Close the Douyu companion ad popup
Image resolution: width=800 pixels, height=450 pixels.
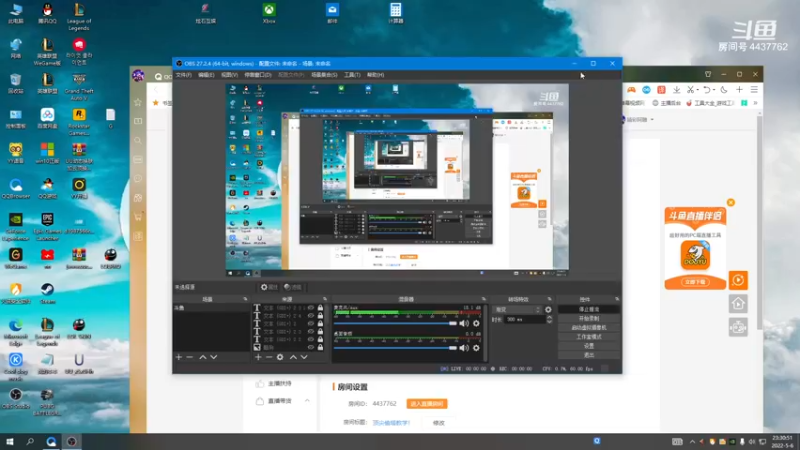point(731,203)
